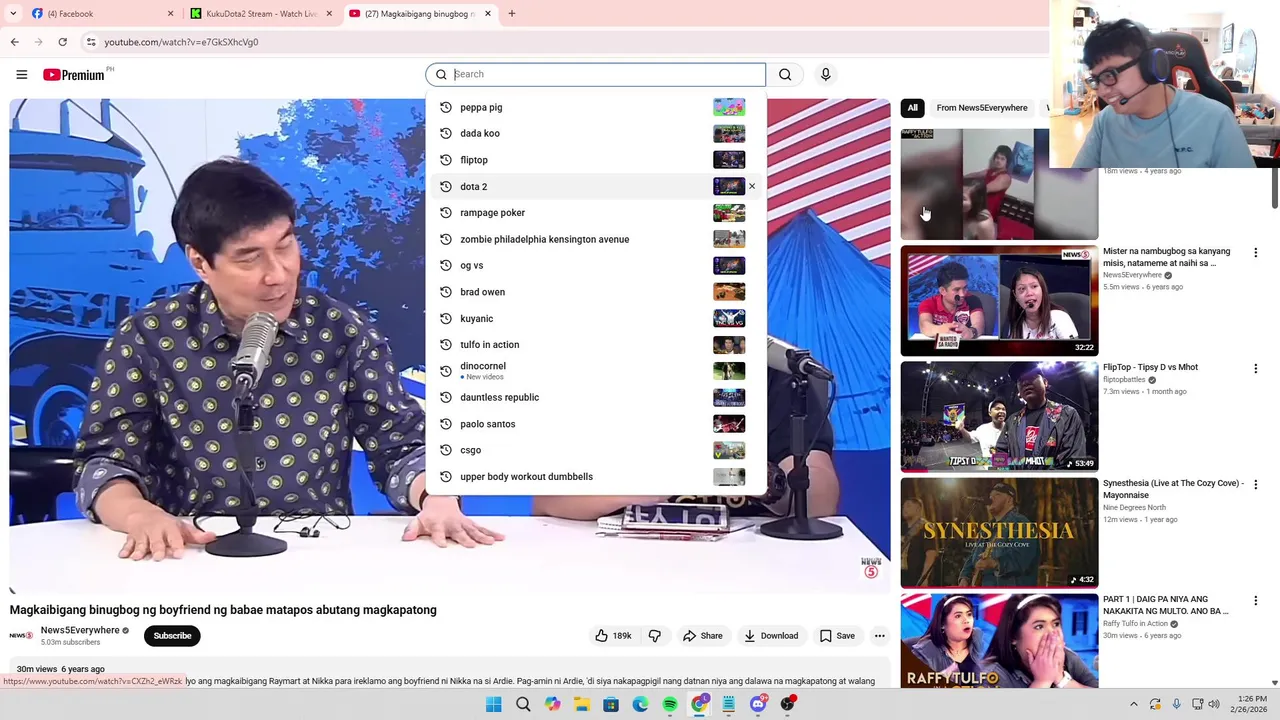The height and width of the screenshot is (720, 1280).
Task: Select 'brad owen' from search history
Action: click(x=596, y=292)
